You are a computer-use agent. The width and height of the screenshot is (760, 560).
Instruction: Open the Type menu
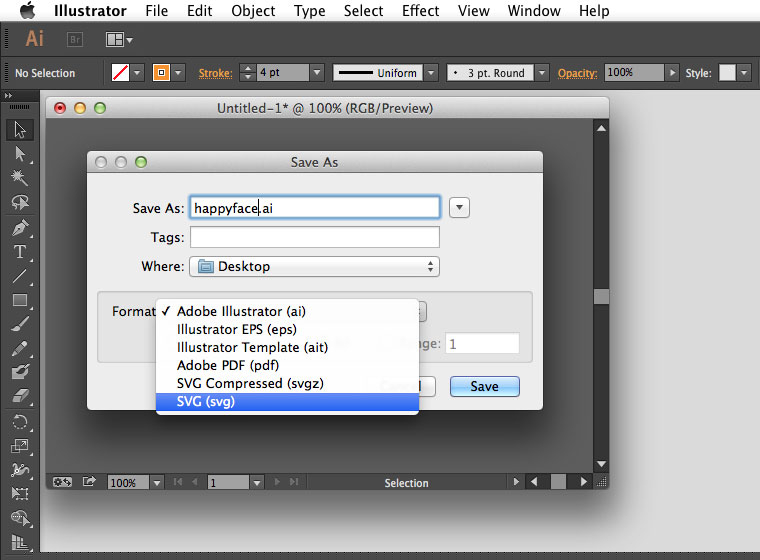click(309, 11)
